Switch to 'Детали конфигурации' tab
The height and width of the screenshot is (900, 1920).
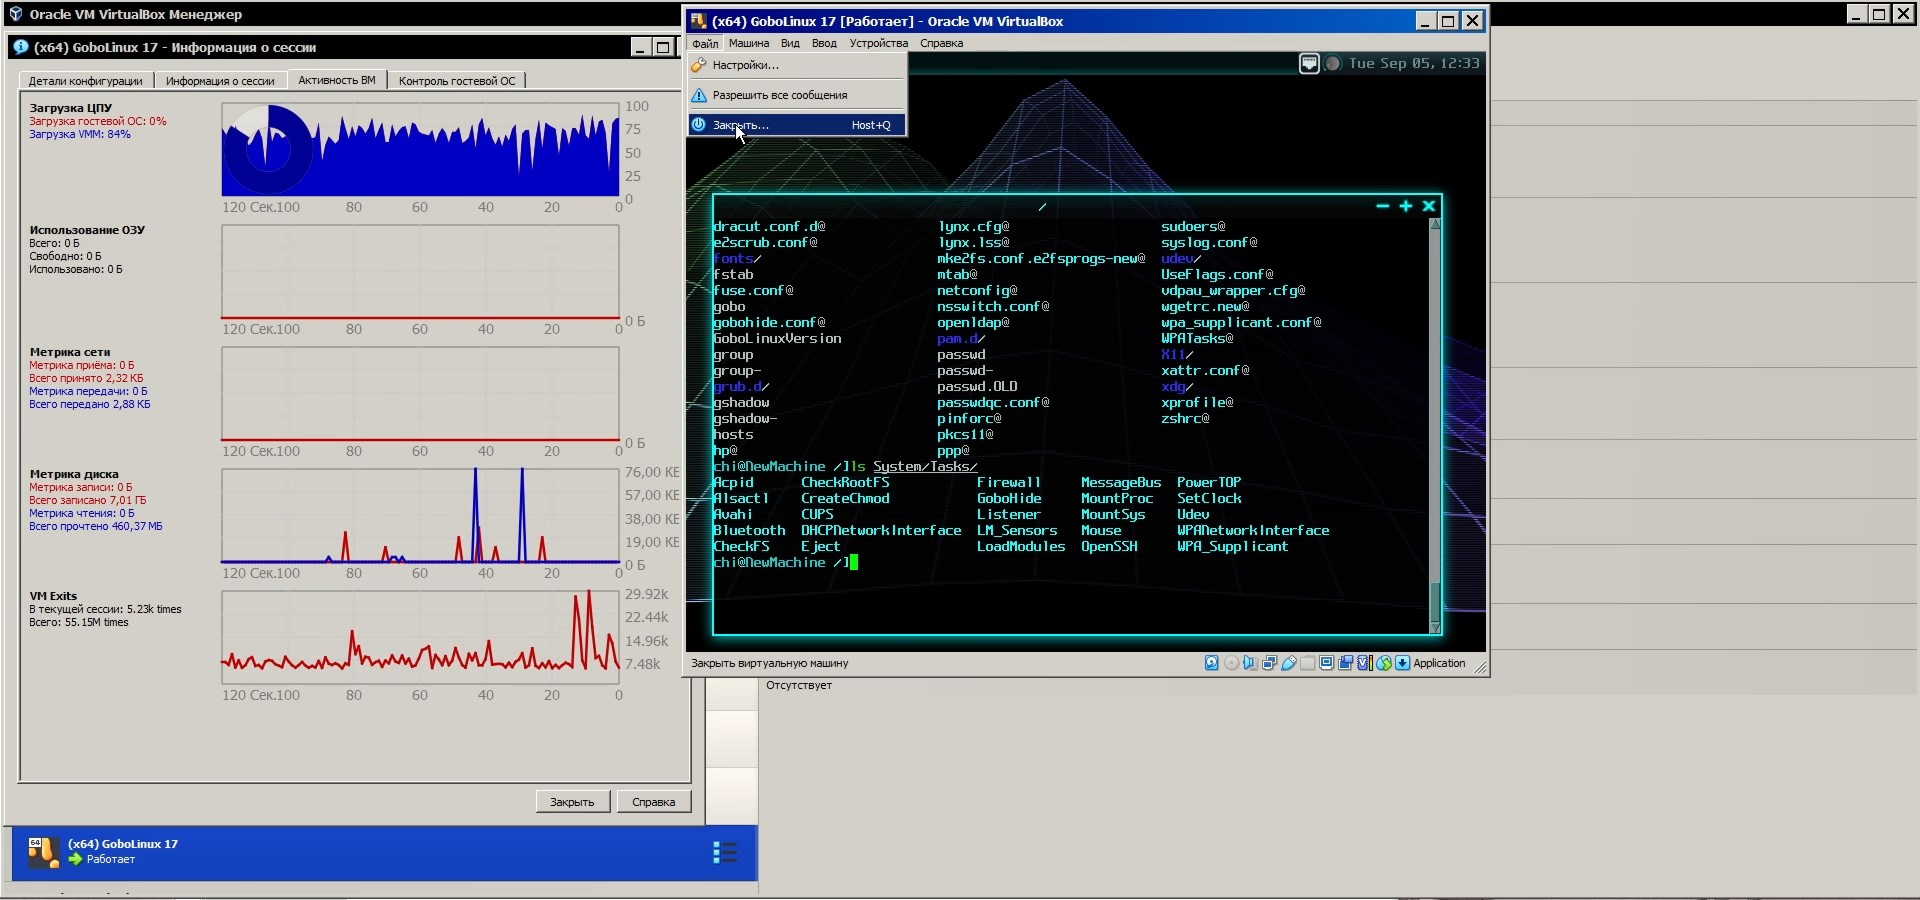[x=85, y=81]
